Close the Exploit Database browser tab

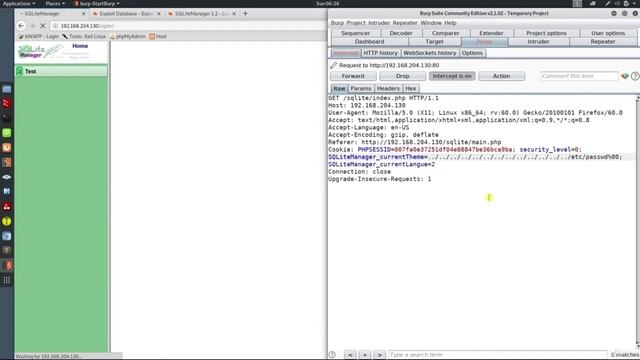159,13
